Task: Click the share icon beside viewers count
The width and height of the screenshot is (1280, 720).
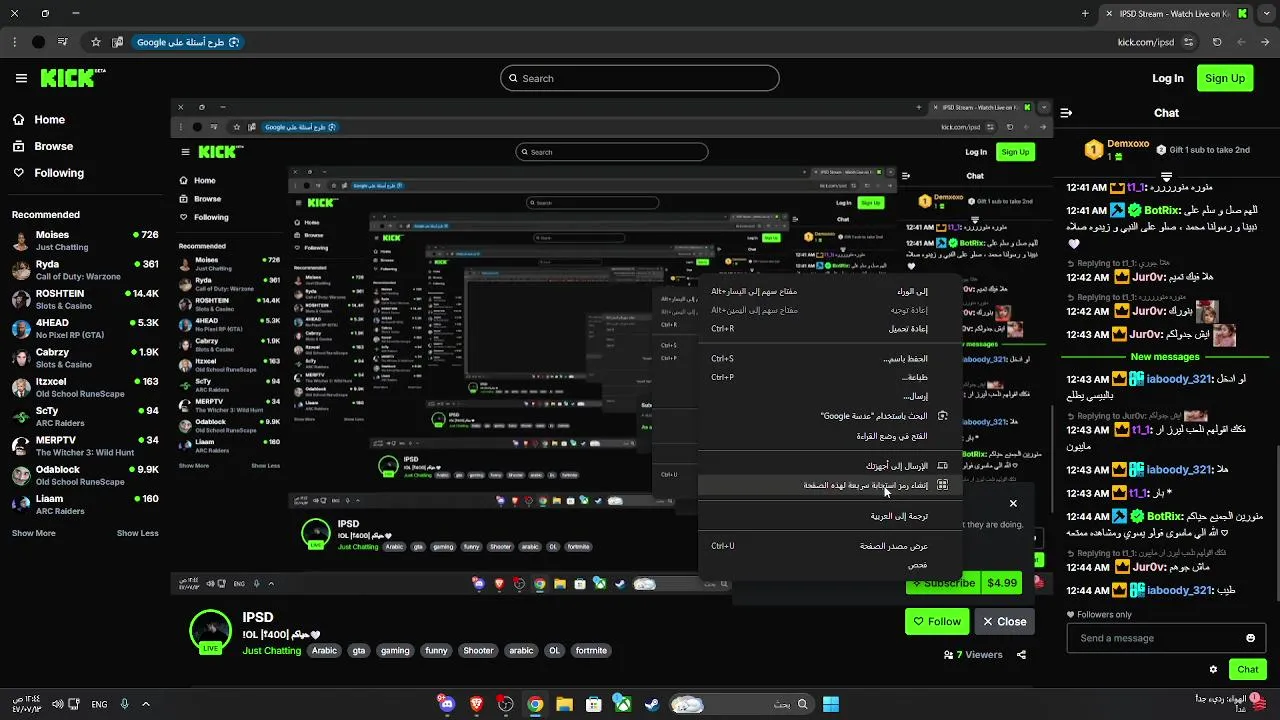Action: point(1021,655)
